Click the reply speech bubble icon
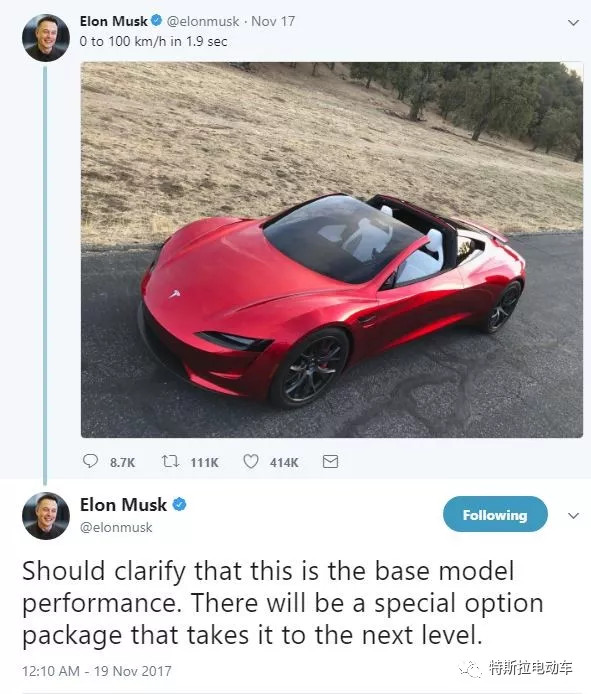This screenshot has height=694, width=591. coord(90,461)
